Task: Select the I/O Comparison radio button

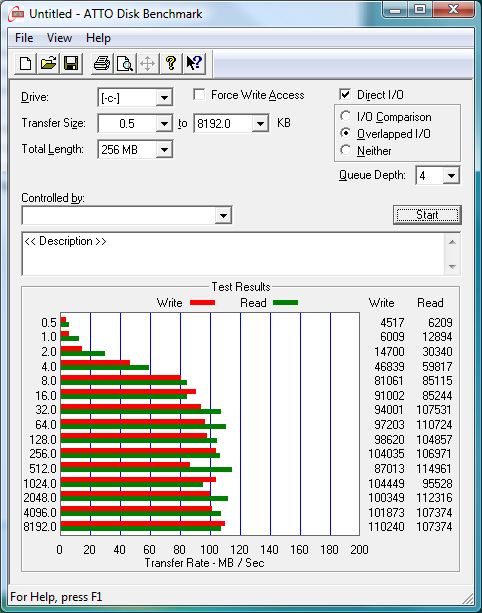Action: [345, 116]
